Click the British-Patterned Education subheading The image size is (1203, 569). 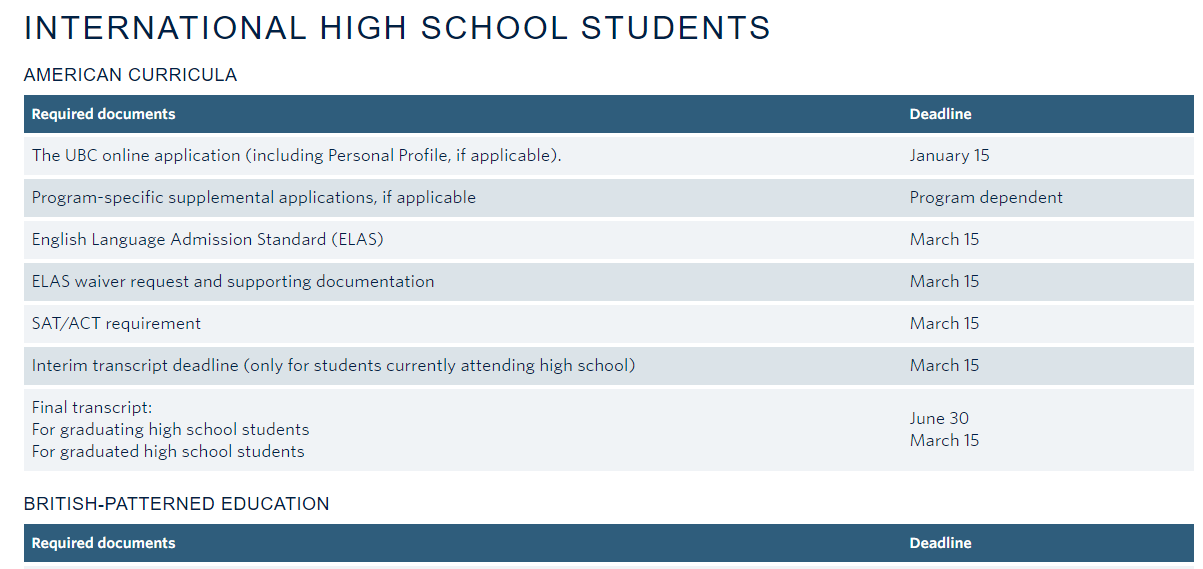point(177,504)
